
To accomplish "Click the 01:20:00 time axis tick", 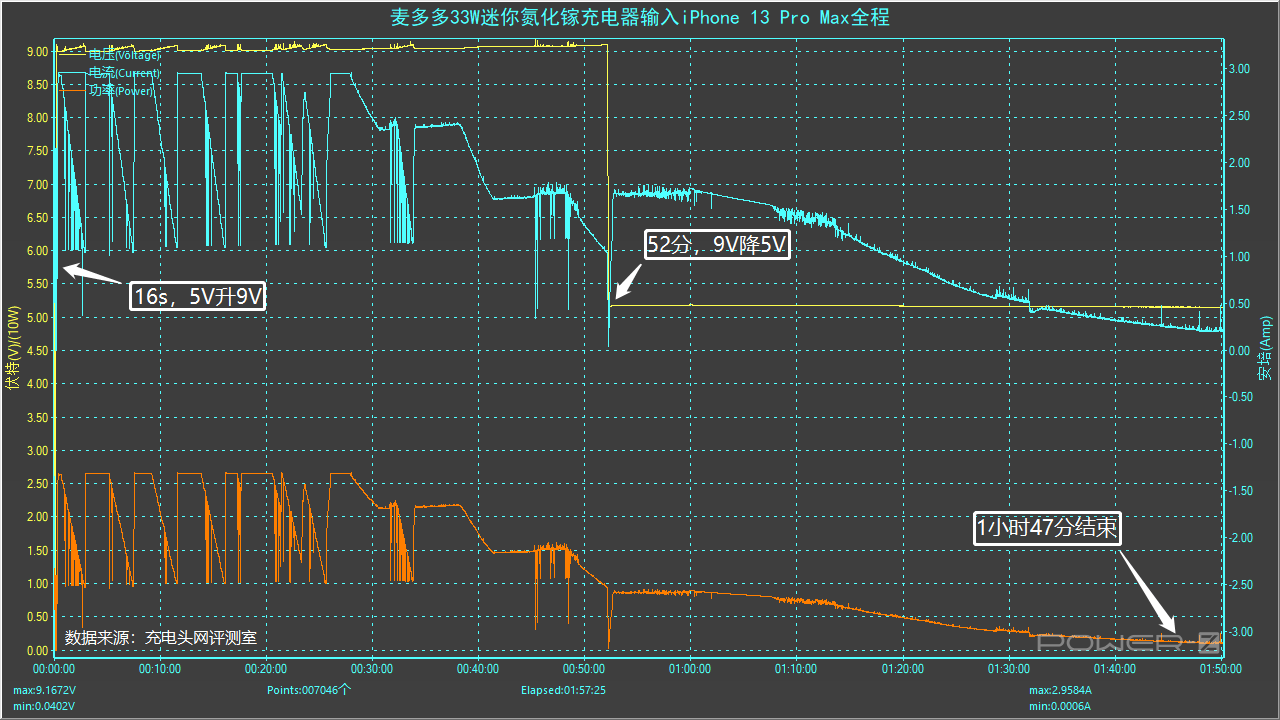I will (x=902, y=669).
